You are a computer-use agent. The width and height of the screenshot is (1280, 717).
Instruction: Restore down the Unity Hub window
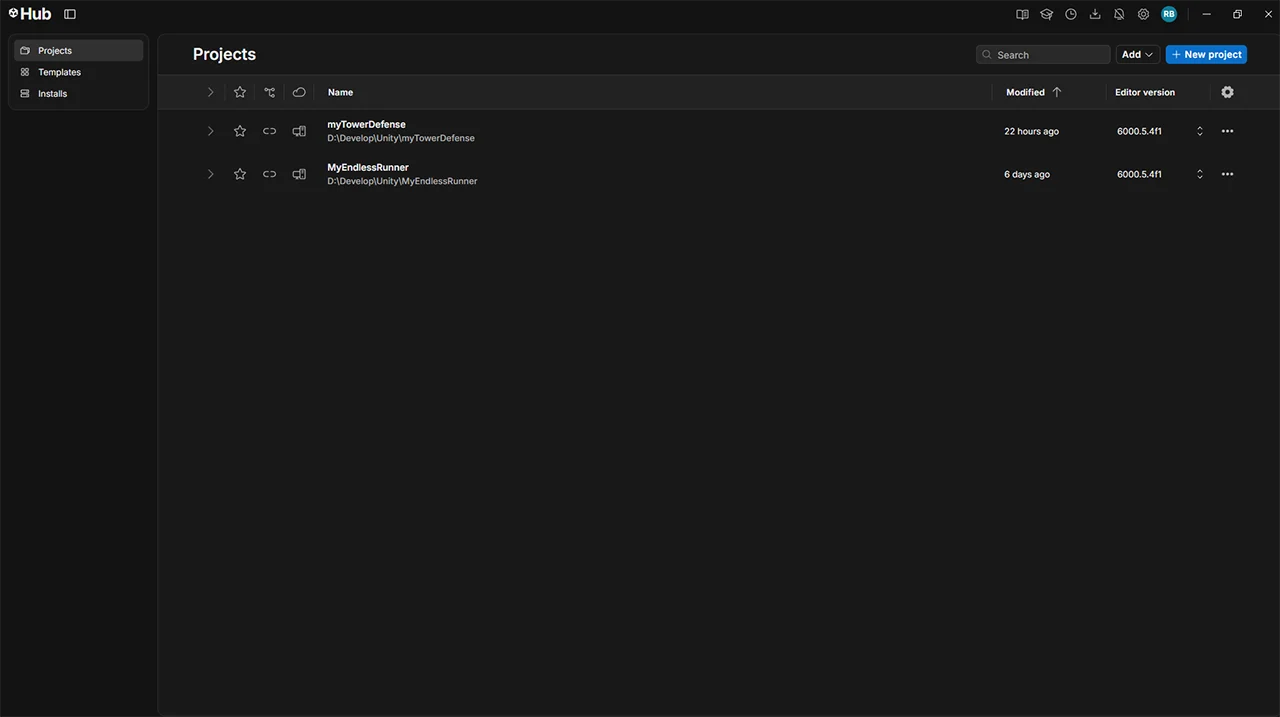pos(1237,14)
